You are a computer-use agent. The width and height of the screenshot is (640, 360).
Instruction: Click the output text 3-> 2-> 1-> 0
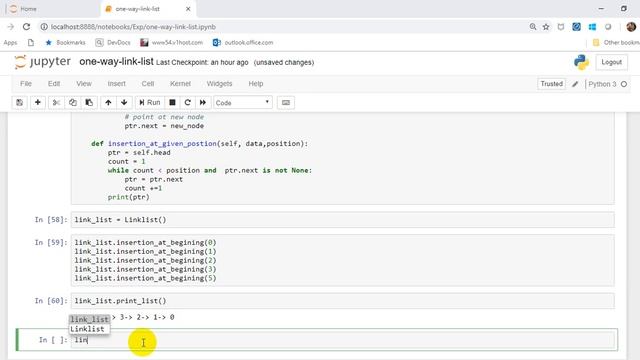coord(147,317)
